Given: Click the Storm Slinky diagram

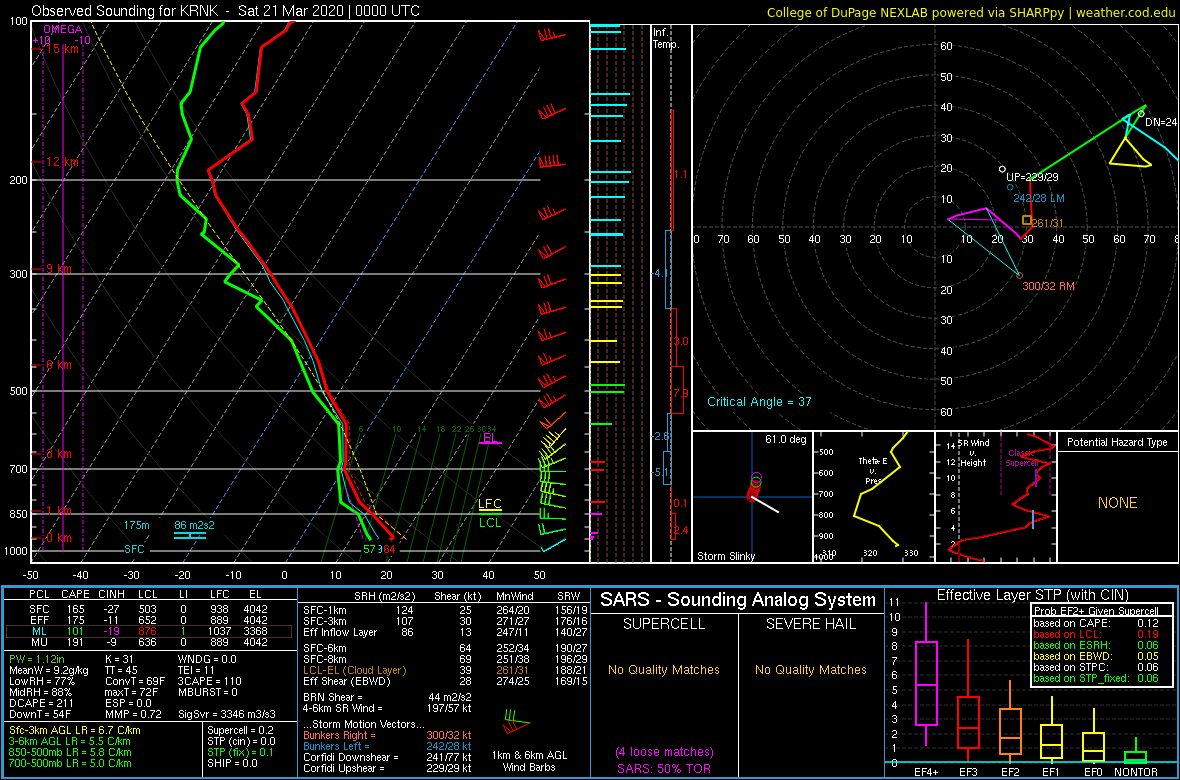Looking at the screenshot, I should [x=751, y=497].
